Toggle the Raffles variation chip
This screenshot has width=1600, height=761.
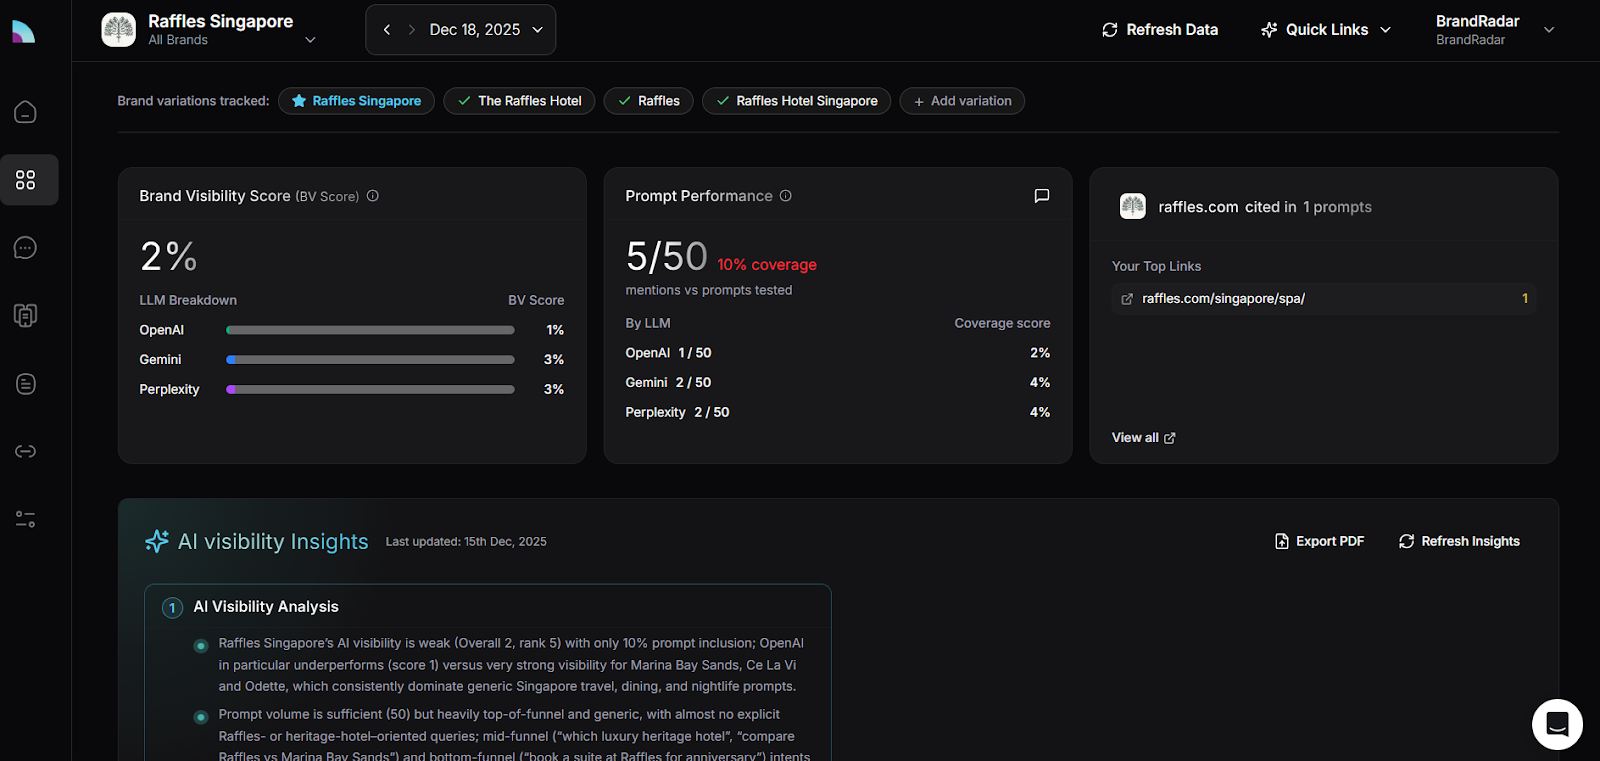[648, 101]
